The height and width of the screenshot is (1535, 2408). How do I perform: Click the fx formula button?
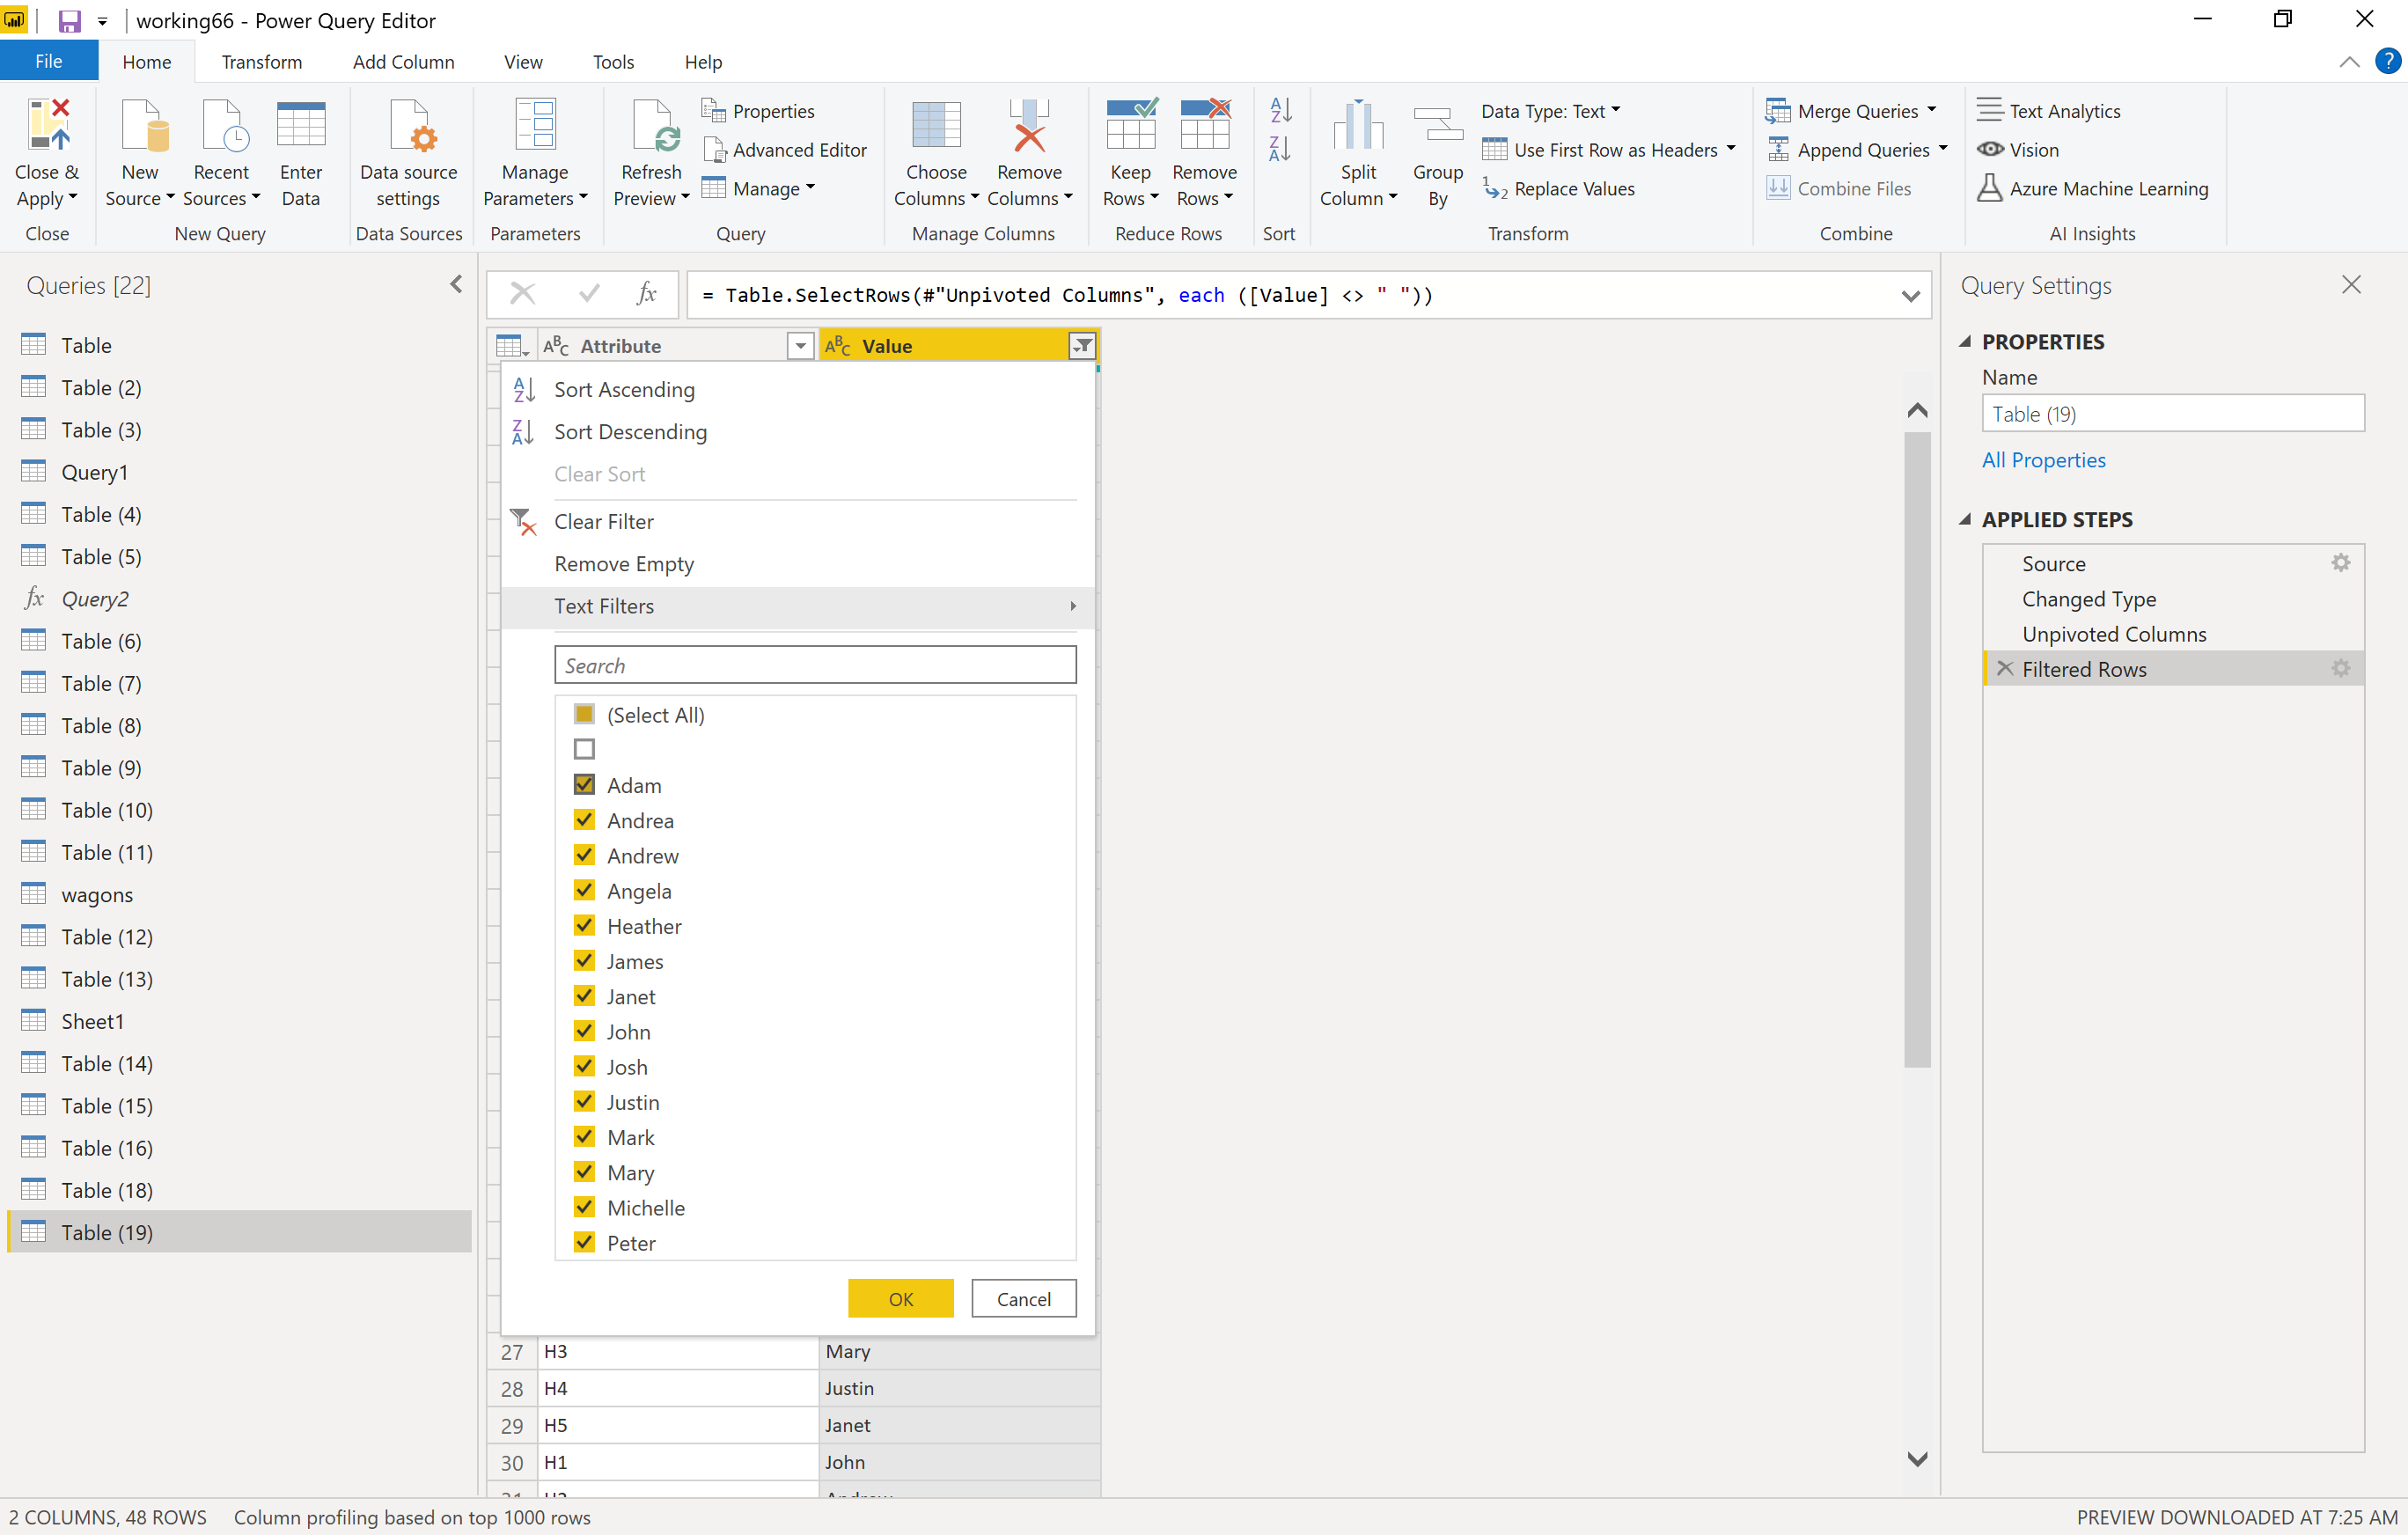pyautogui.click(x=646, y=294)
